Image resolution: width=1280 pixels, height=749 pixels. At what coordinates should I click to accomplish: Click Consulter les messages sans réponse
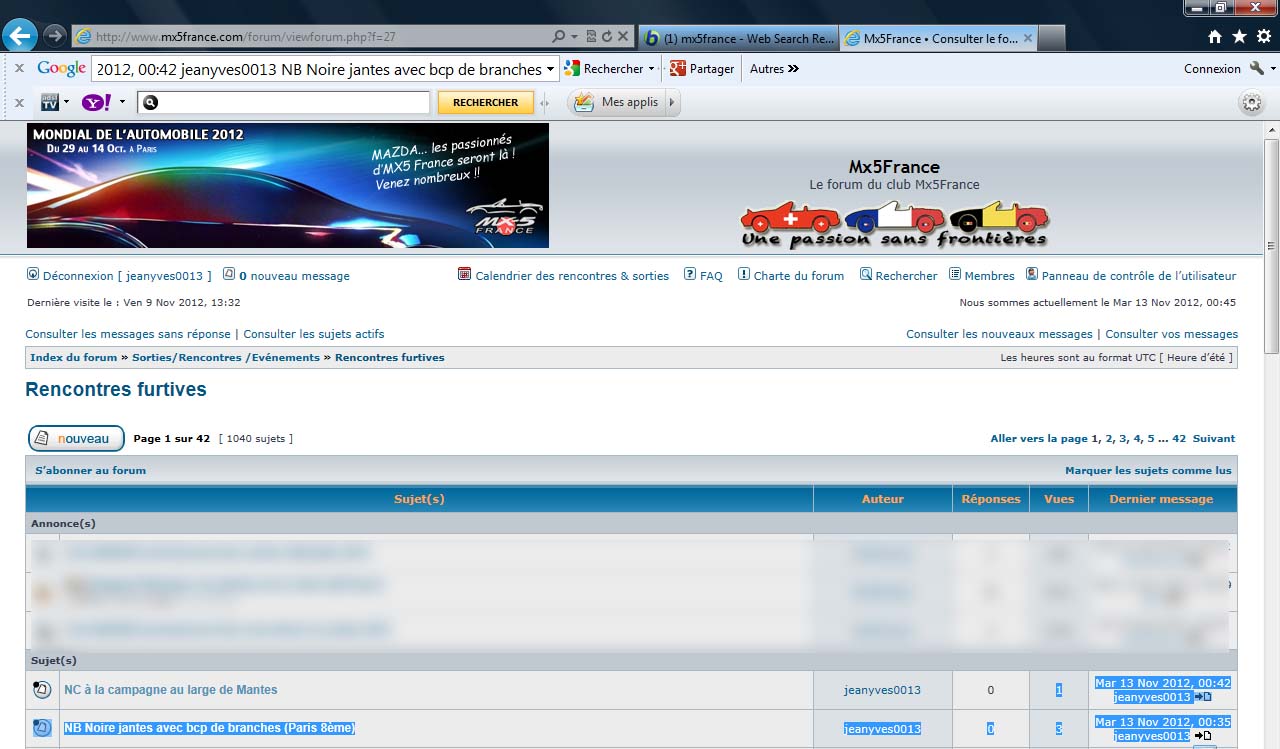pyautogui.click(x=128, y=334)
